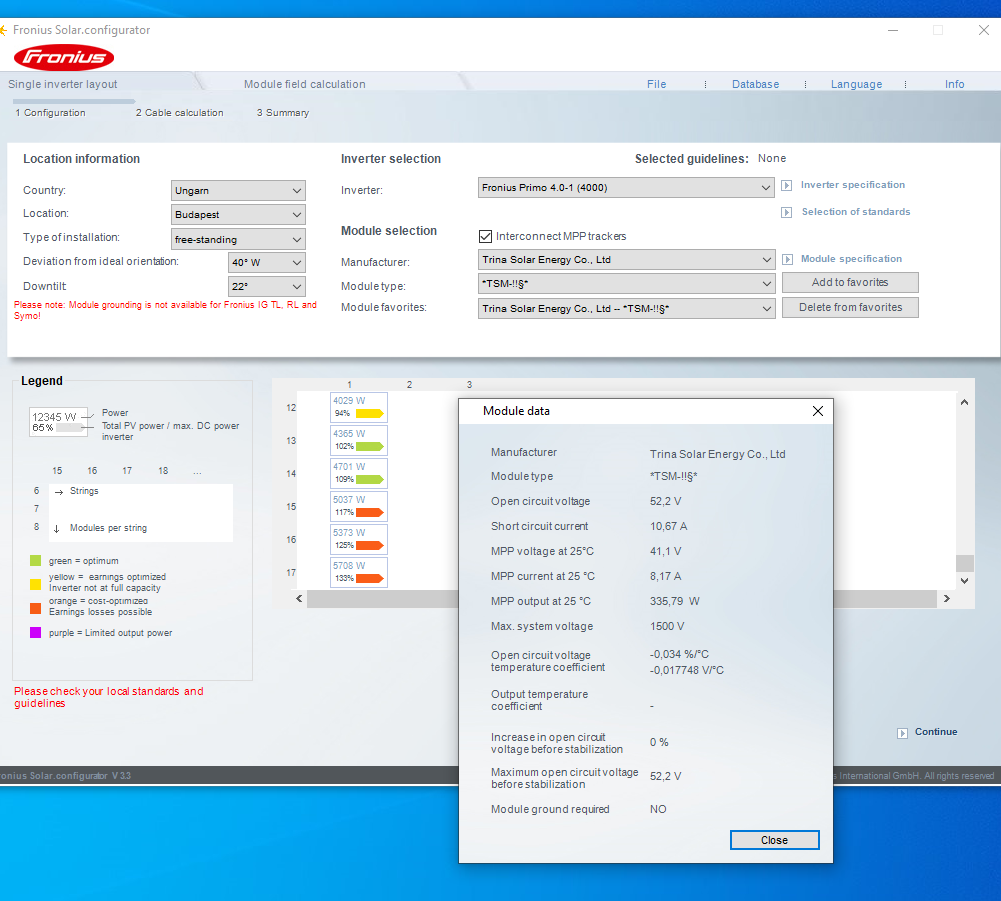Close the Module data dialog with X
Image resolution: width=1001 pixels, height=901 pixels.
coord(817,411)
